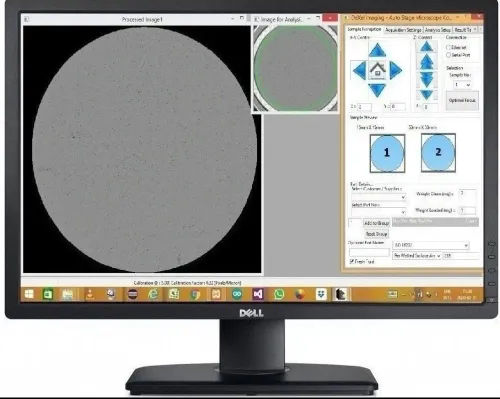Click the Add to Group button
The width and height of the screenshot is (500, 399).
[x=376, y=223]
